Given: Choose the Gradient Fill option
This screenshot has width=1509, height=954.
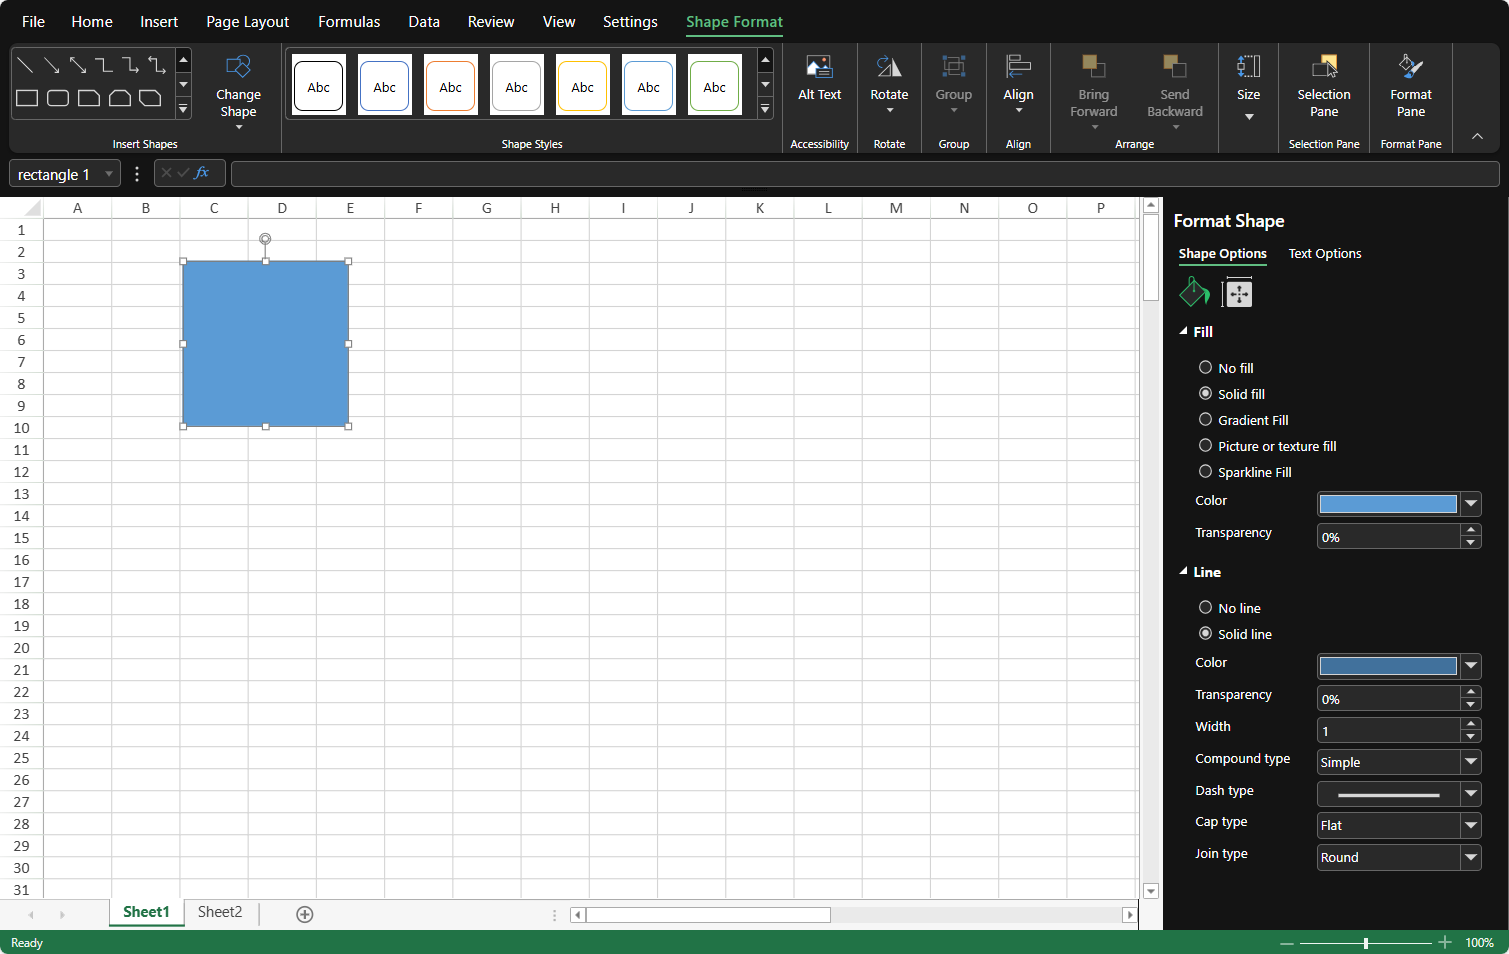Looking at the screenshot, I should point(1205,420).
